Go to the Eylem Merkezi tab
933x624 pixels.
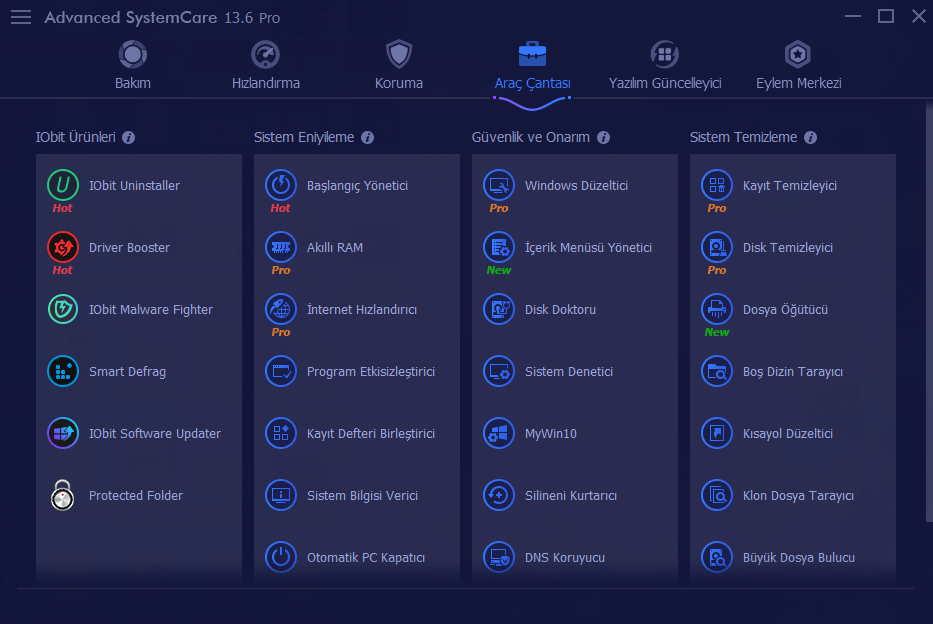pyautogui.click(x=798, y=65)
